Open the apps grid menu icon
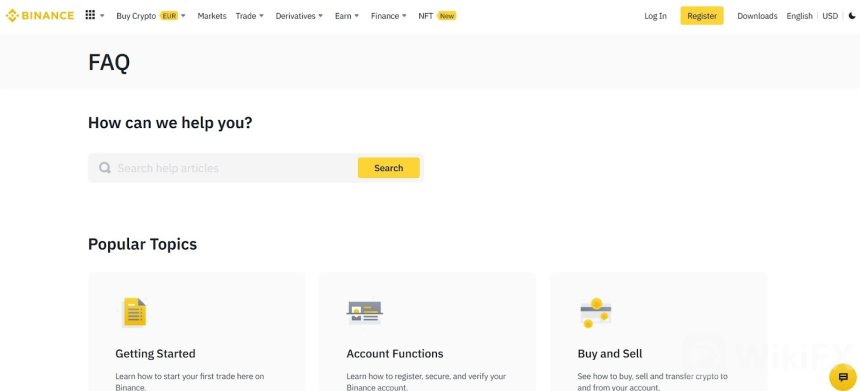The width and height of the screenshot is (860, 391). [x=90, y=15]
